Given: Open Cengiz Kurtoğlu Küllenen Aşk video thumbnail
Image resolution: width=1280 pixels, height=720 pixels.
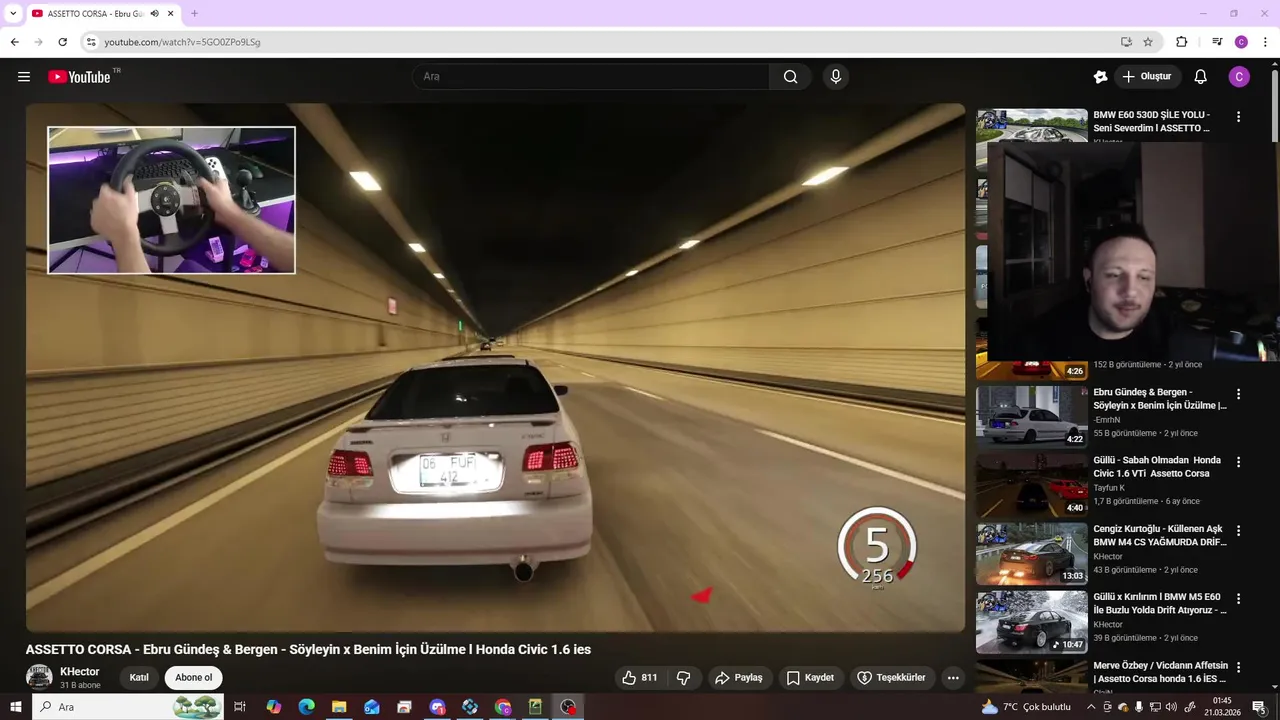Looking at the screenshot, I should point(1031,553).
